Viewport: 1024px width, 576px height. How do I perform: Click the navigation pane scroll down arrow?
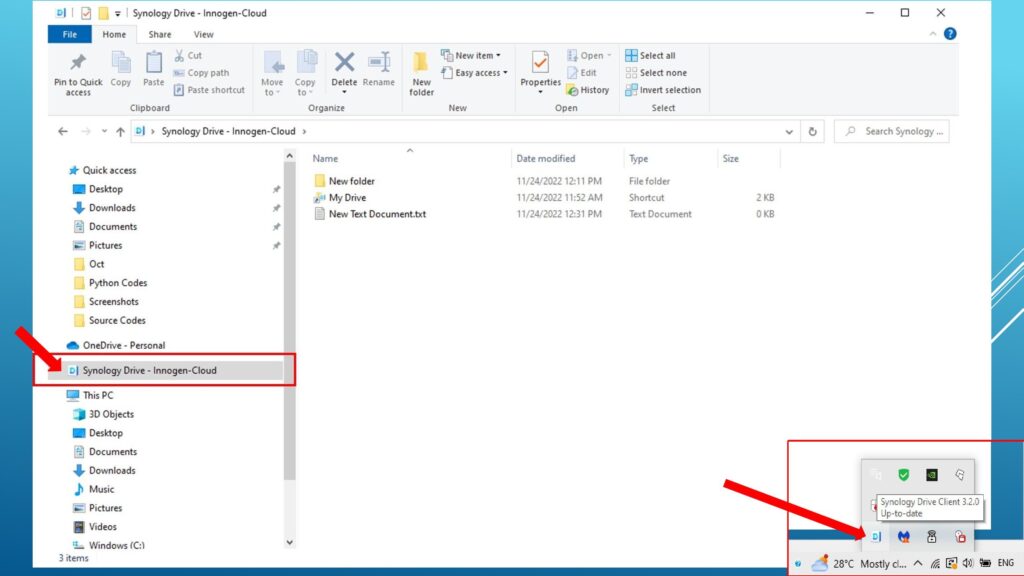(289, 542)
